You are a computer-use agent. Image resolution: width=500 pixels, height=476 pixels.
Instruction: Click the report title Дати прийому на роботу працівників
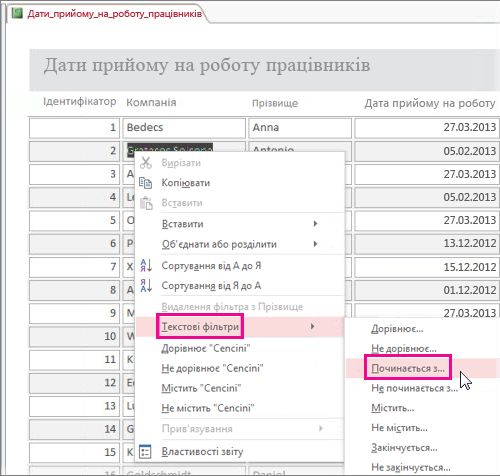tap(207, 65)
